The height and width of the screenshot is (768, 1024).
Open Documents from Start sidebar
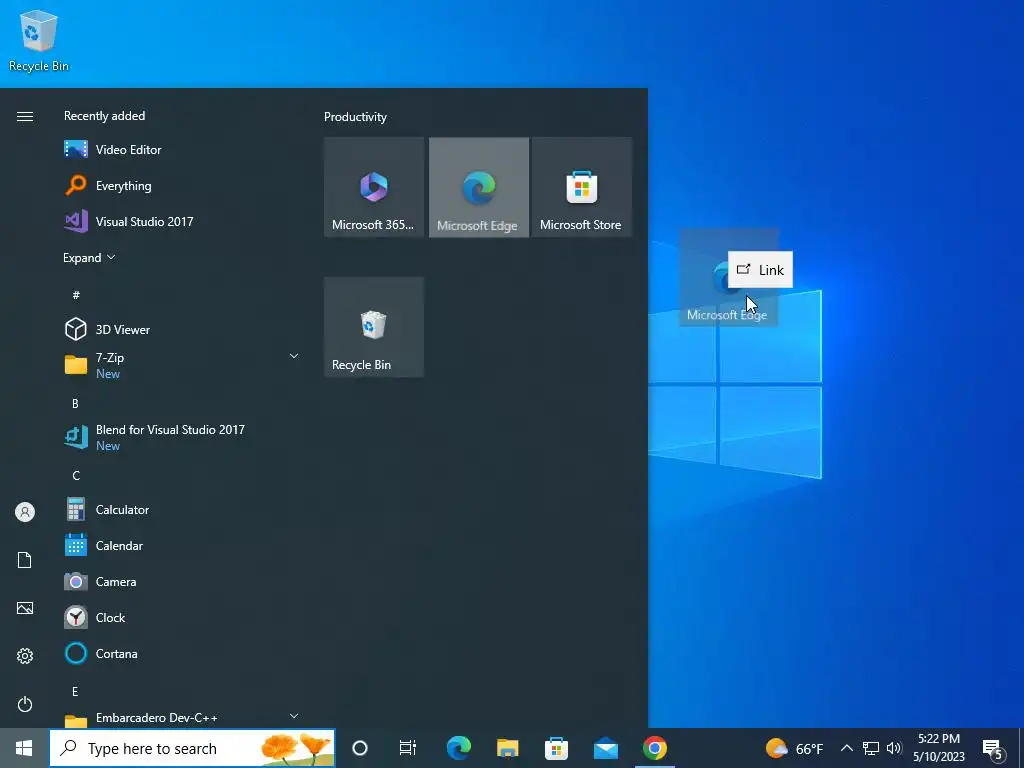click(25, 560)
